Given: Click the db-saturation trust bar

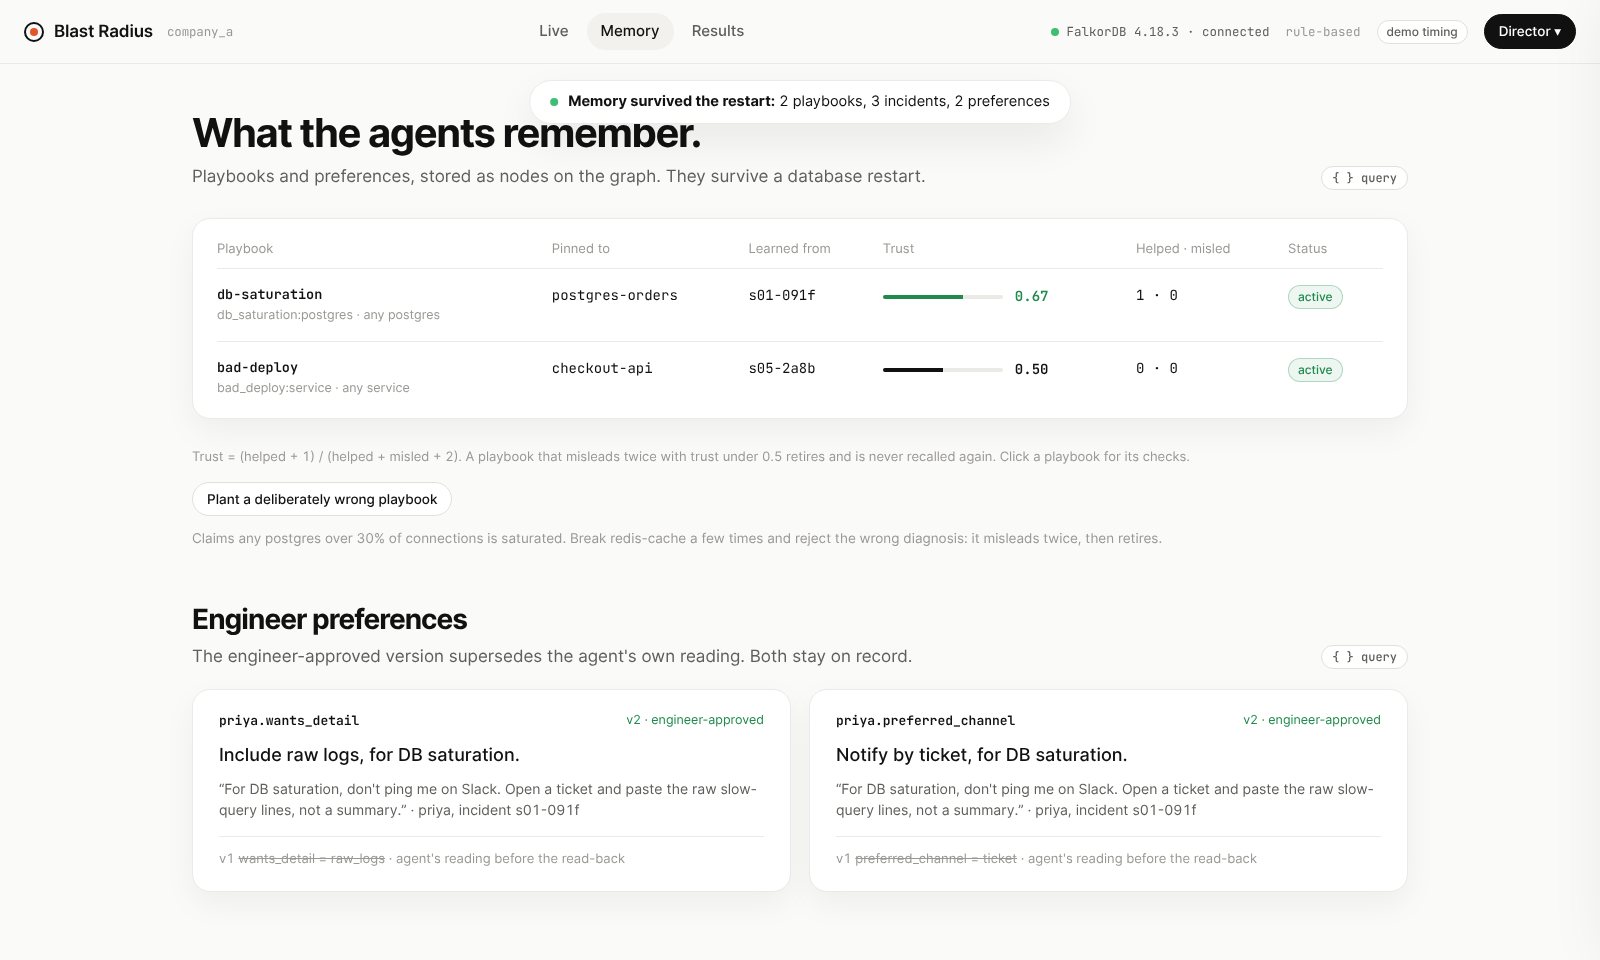Looking at the screenshot, I should [943, 296].
